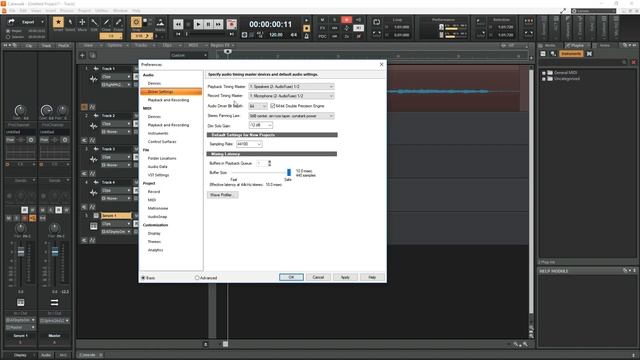Open the Custom track control dropdown

click(x=189, y=56)
